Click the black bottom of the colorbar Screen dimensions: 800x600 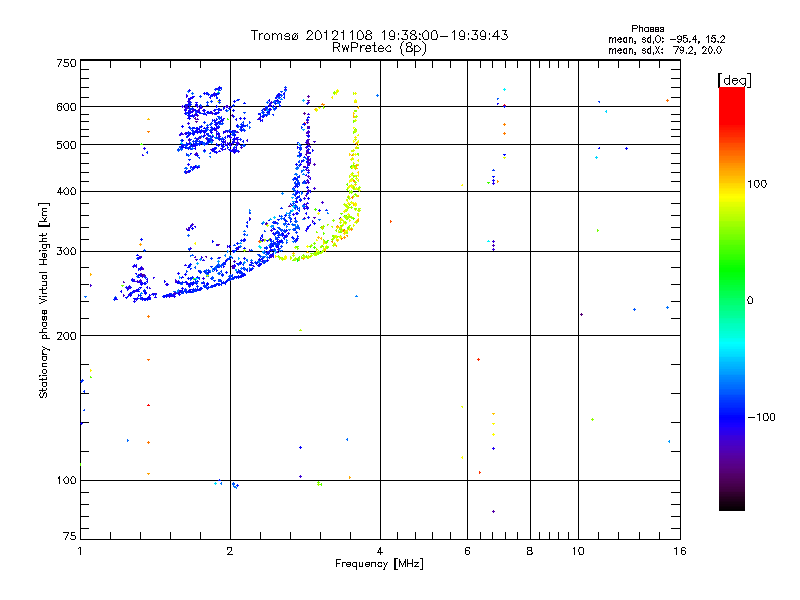[732, 503]
